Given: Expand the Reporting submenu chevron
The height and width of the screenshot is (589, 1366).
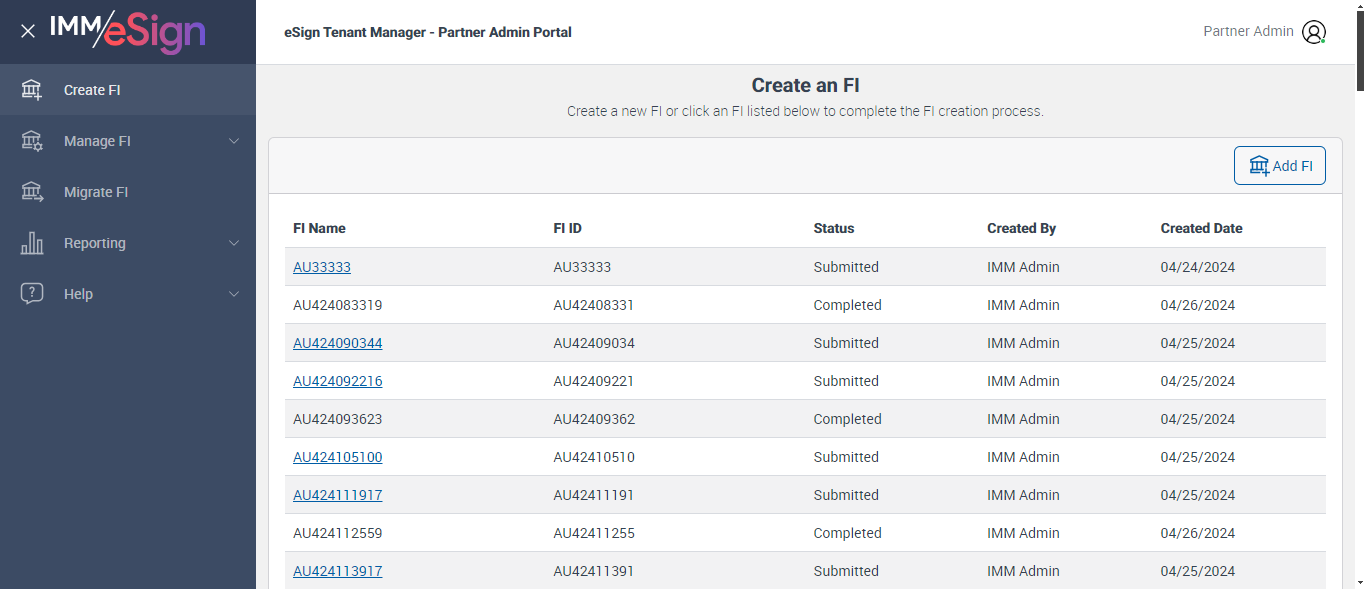Looking at the screenshot, I should [234, 243].
